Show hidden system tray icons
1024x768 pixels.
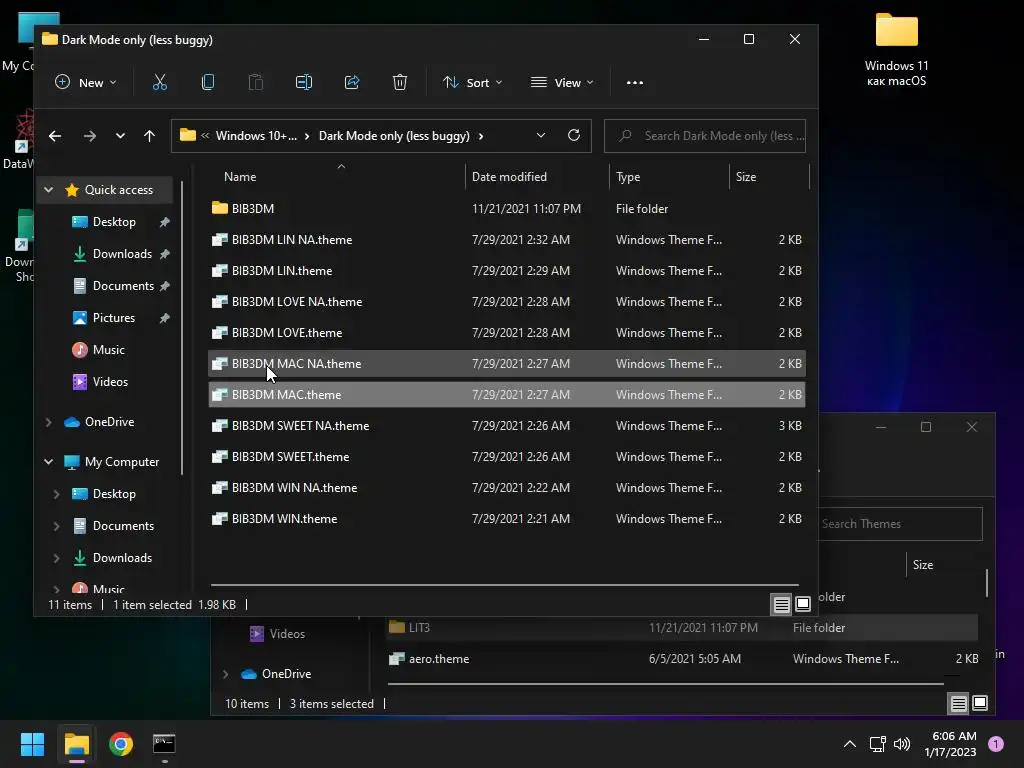(850, 744)
